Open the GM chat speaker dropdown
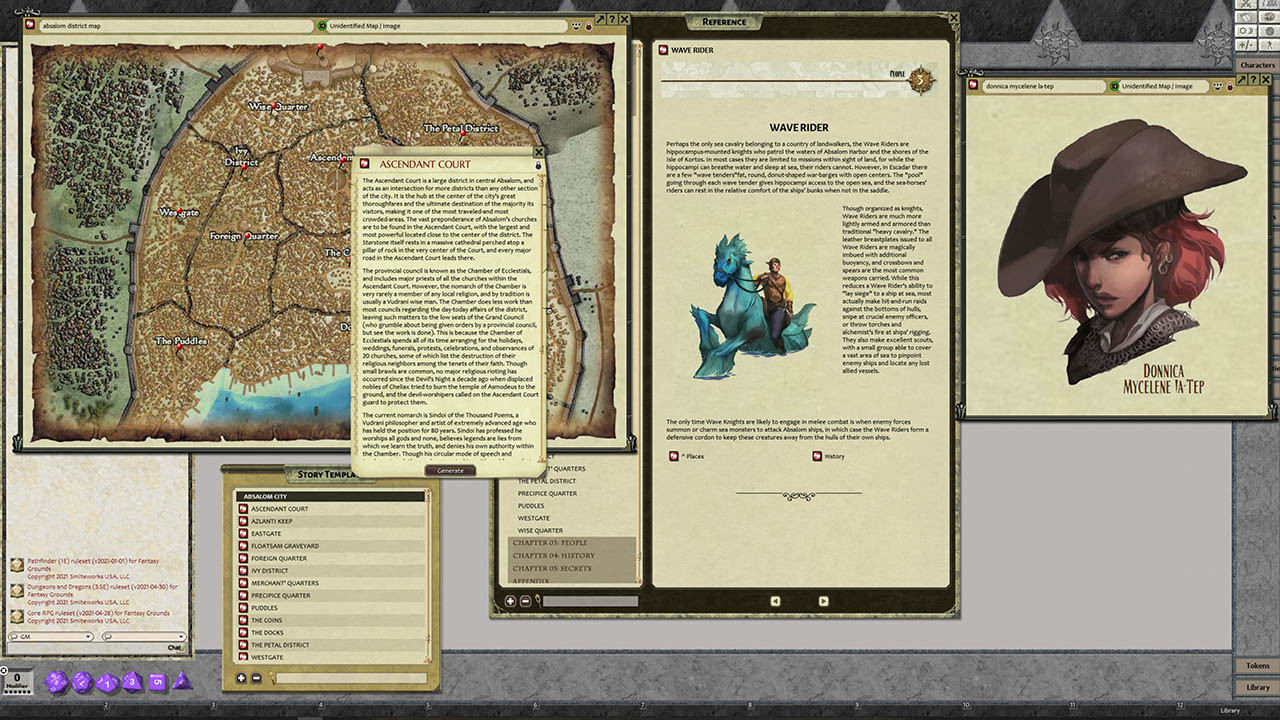1280x720 pixels. click(88, 636)
